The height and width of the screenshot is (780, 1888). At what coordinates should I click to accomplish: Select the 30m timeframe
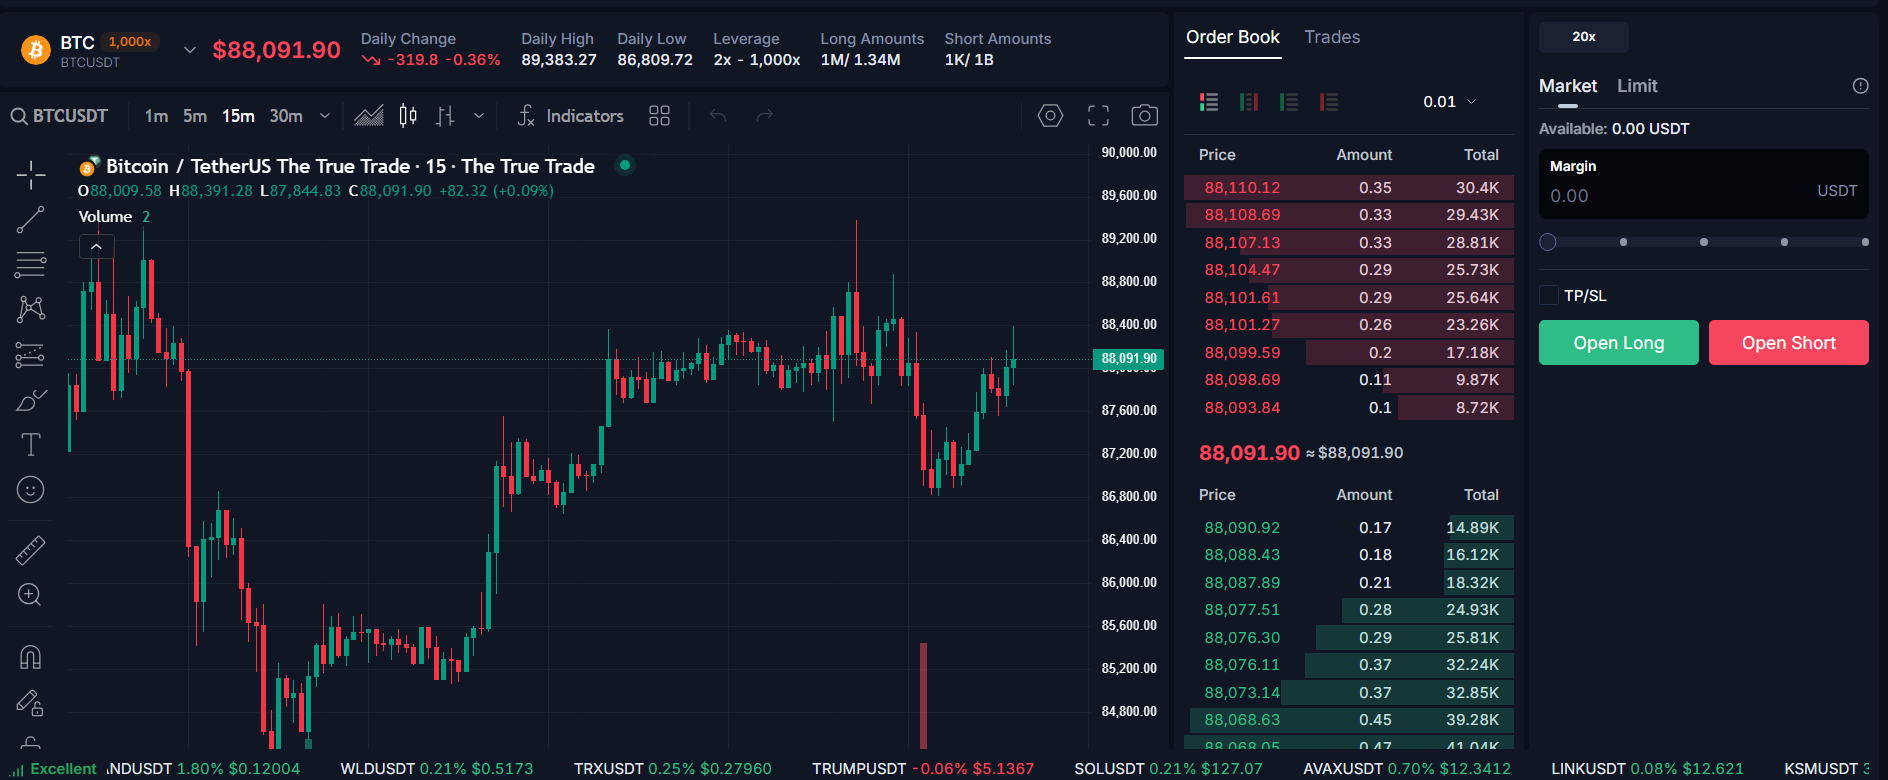[286, 116]
